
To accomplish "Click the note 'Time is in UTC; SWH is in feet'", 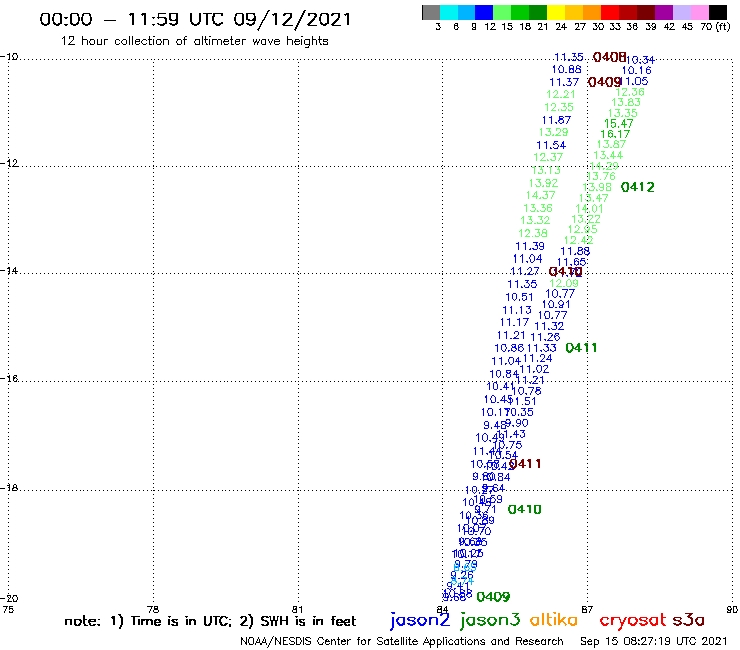I will [210, 621].
